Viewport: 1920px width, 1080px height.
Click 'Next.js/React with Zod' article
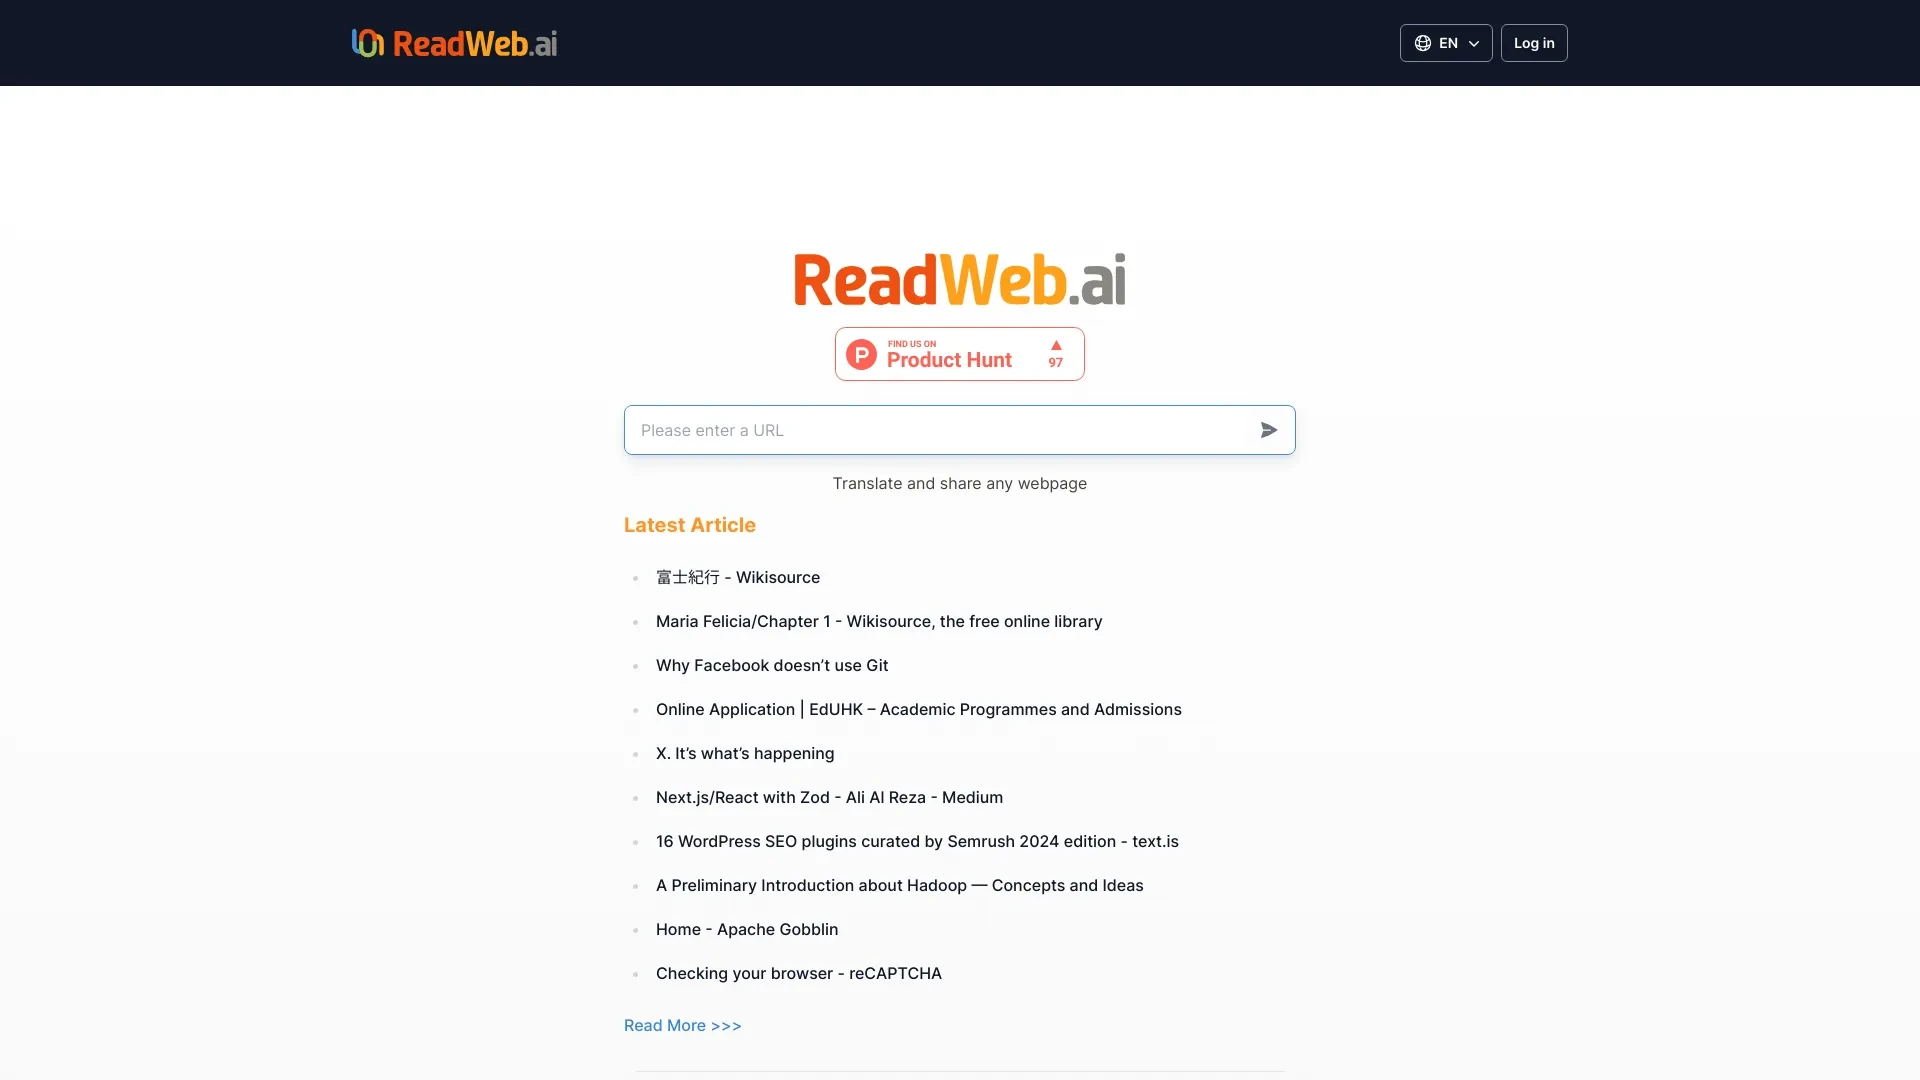coord(828,796)
